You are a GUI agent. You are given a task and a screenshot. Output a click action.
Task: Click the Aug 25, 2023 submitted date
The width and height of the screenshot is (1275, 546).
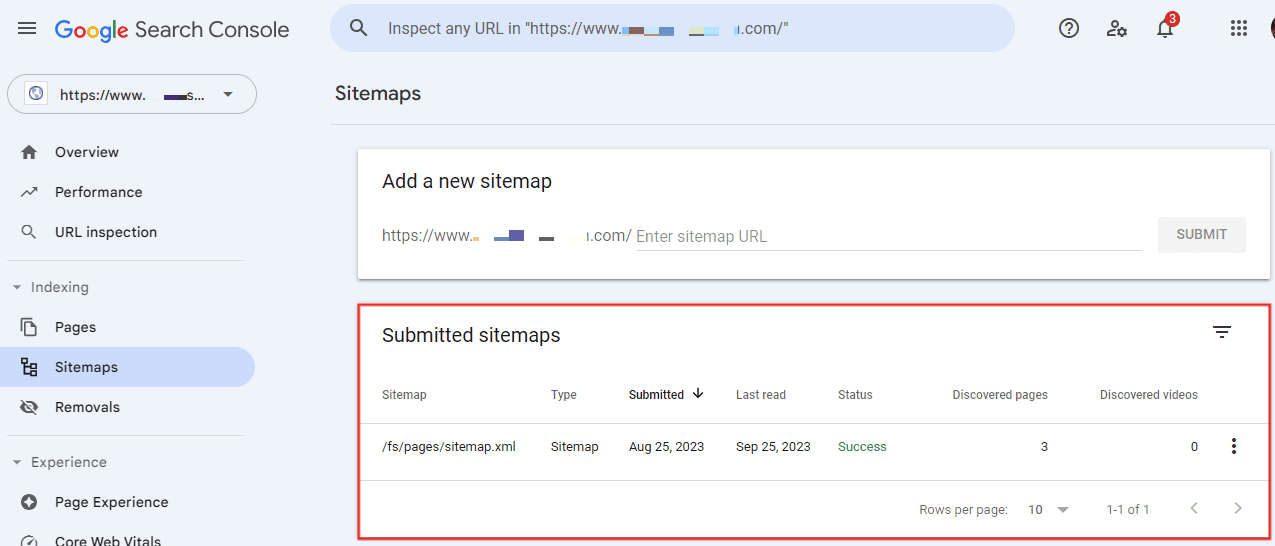(666, 447)
